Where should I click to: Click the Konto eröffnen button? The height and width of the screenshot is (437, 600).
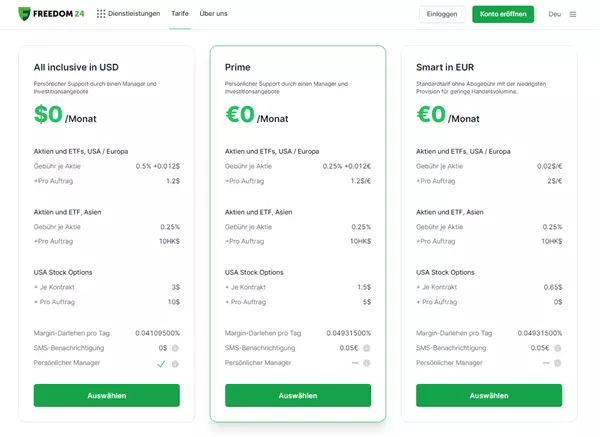pos(503,14)
